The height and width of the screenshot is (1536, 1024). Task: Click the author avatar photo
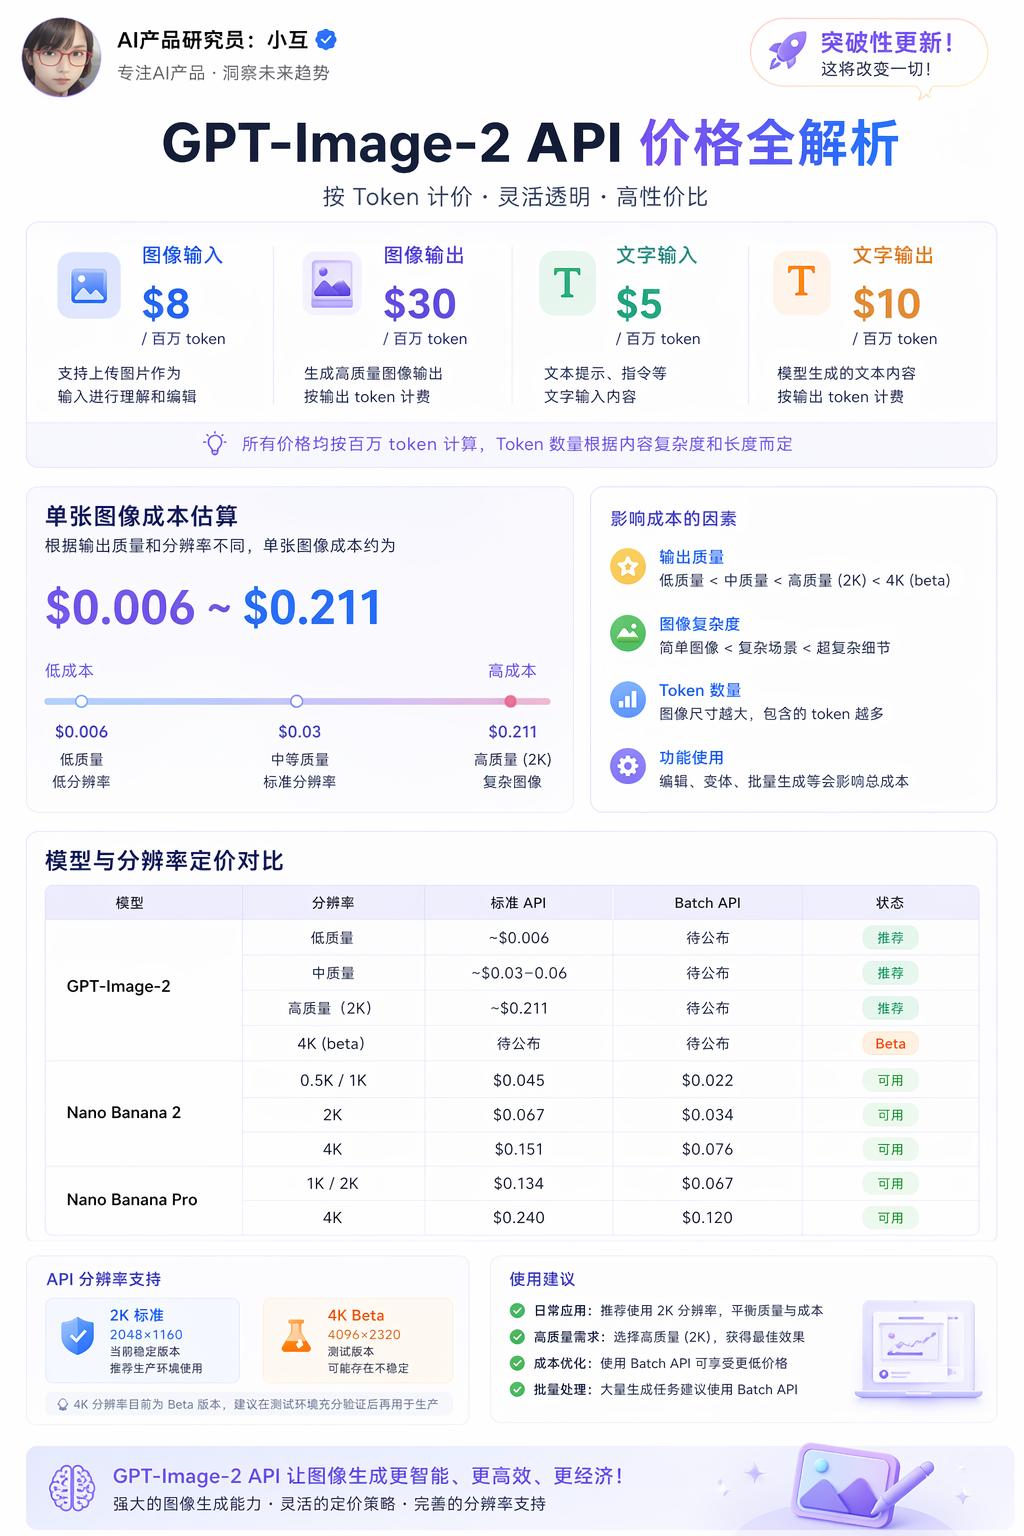pos(61,57)
